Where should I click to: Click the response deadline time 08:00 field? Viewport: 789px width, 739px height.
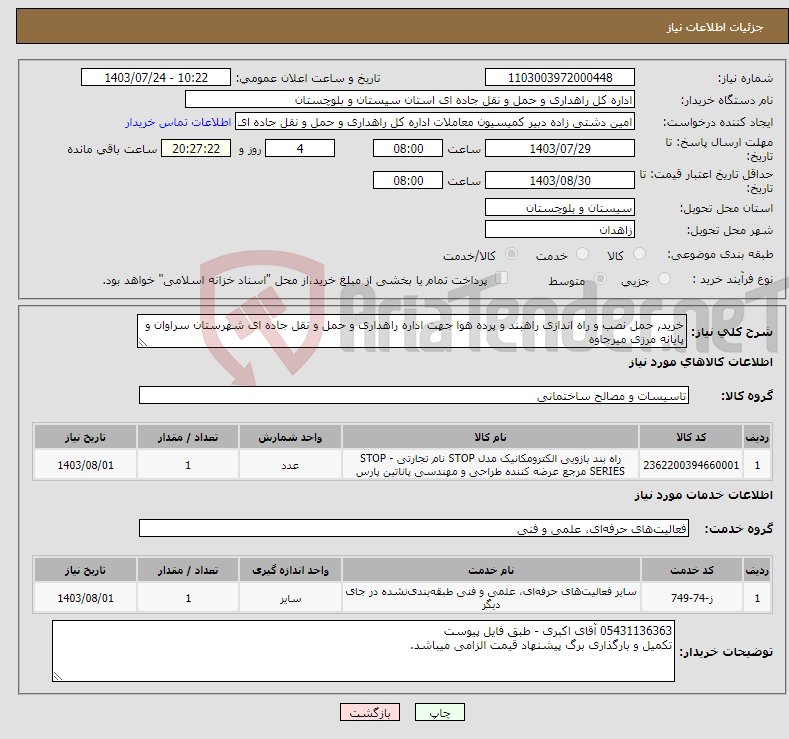tap(408, 148)
